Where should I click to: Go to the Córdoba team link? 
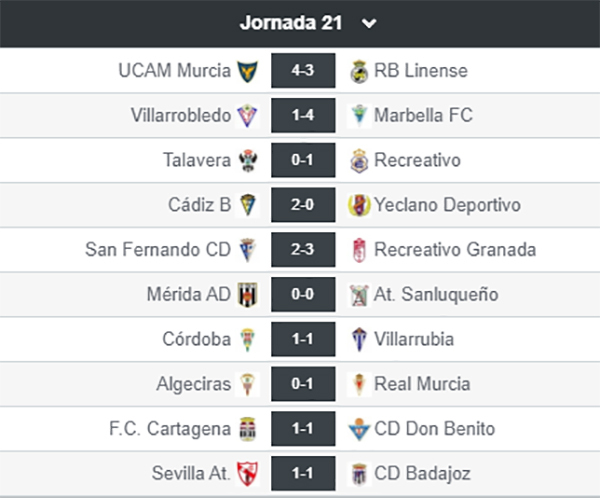[x=197, y=339]
